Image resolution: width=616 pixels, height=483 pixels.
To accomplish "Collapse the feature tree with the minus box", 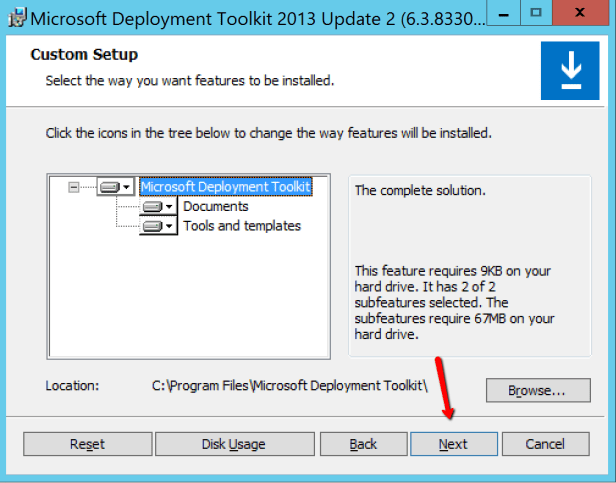I will (73, 187).
